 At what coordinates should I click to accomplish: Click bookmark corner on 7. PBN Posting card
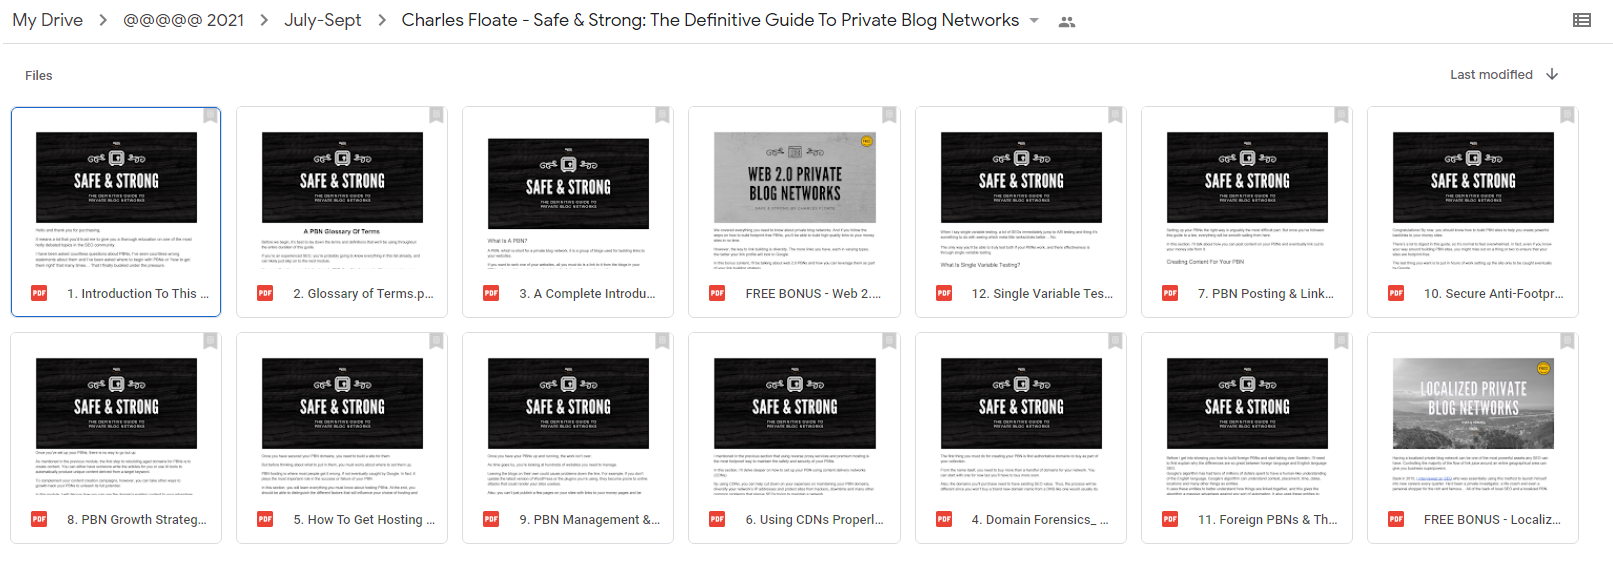1341,115
